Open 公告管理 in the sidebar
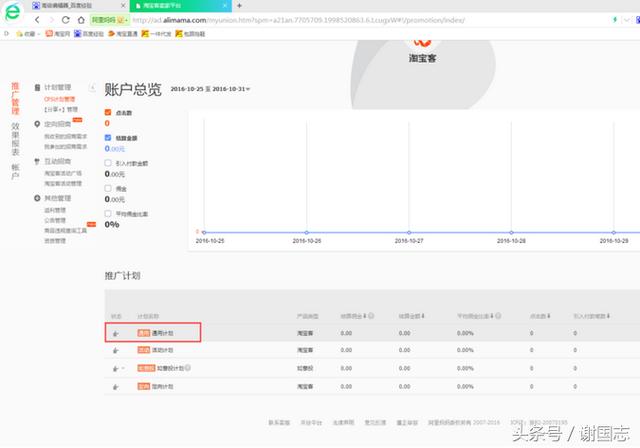 click(x=55, y=220)
